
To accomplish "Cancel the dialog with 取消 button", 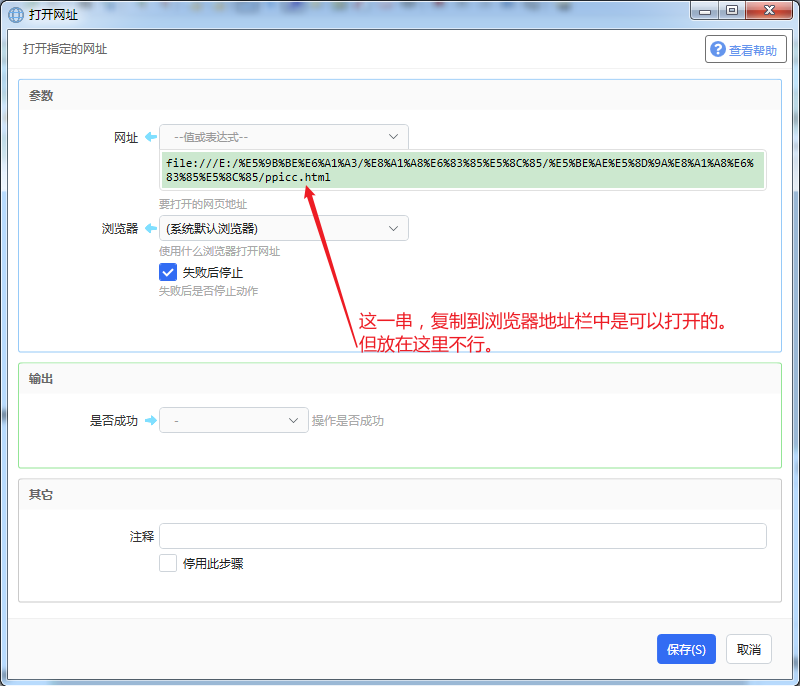I will (x=748, y=649).
